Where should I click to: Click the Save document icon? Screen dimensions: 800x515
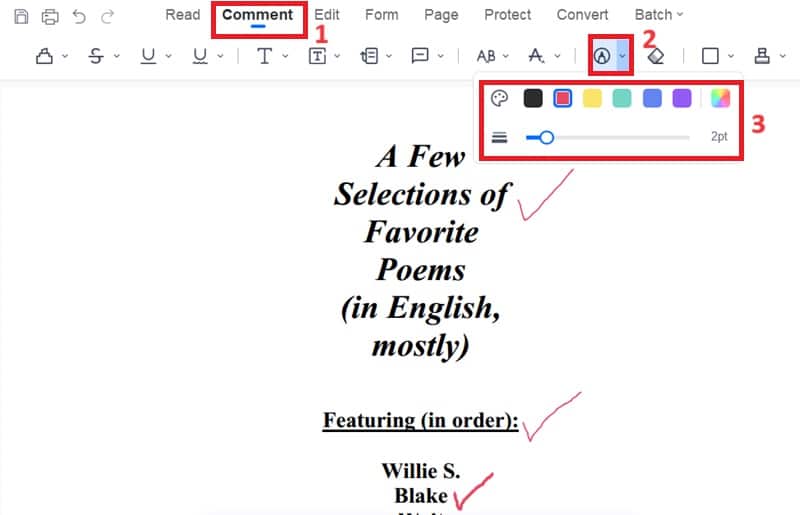21,16
